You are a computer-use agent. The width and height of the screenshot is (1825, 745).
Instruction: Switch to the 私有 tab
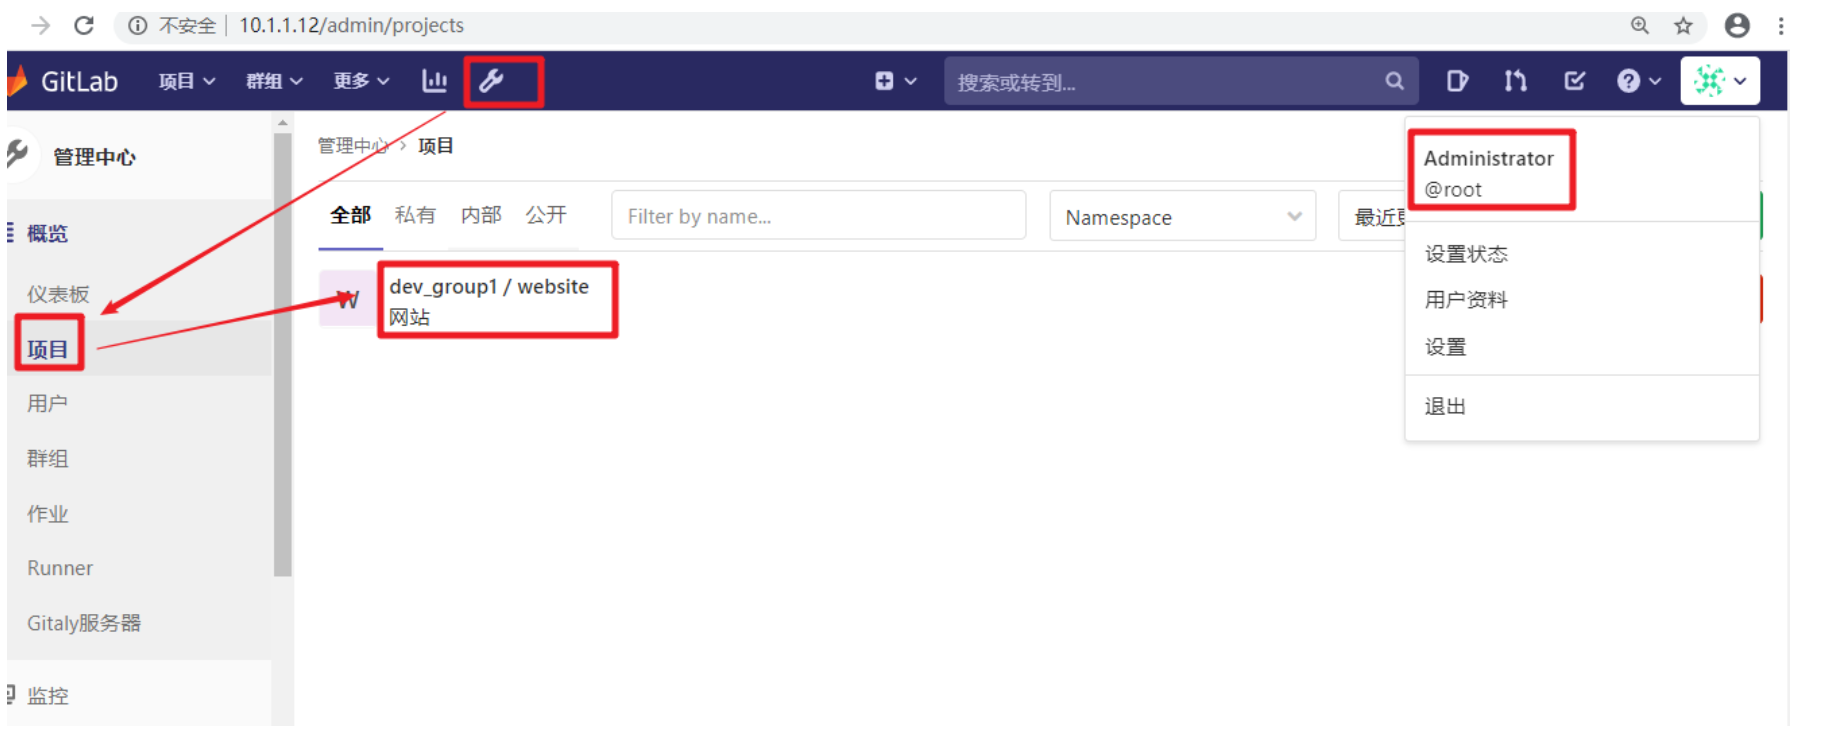(x=415, y=215)
